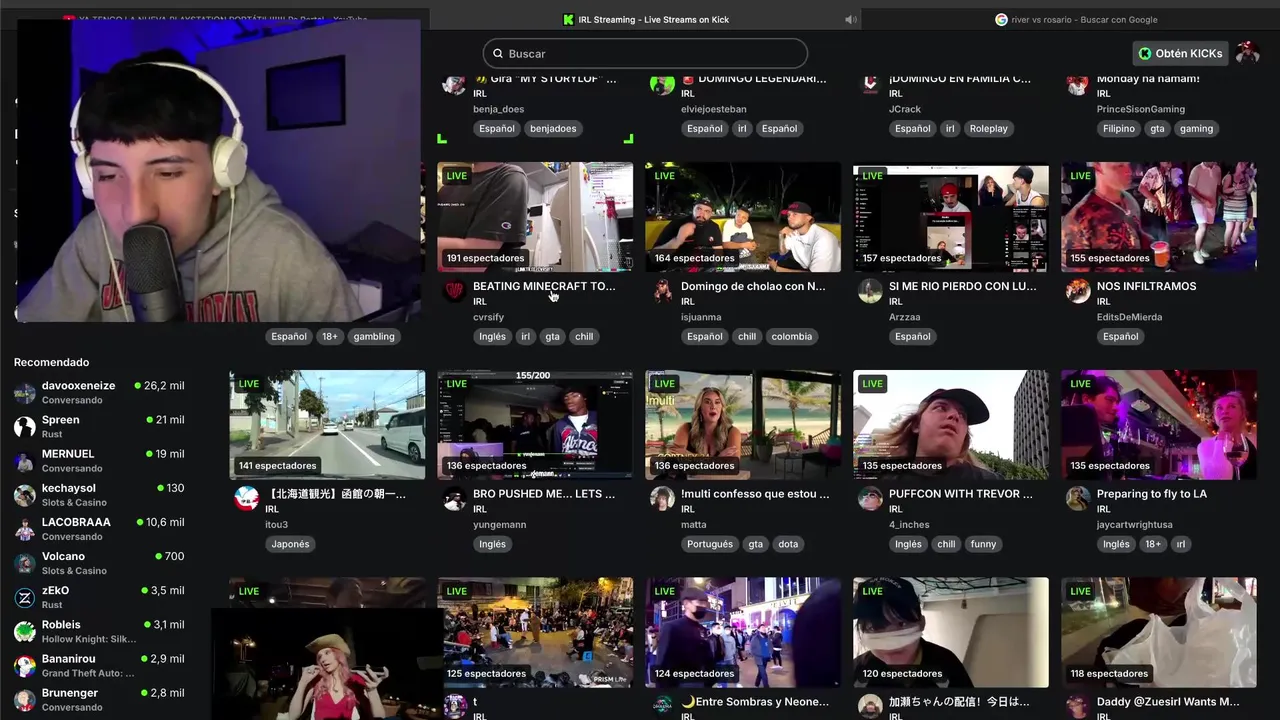Switch to IRL Streaming Kick browser tab
Image resolution: width=1280 pixels, height=720 pixels.
tap(645, 19)
